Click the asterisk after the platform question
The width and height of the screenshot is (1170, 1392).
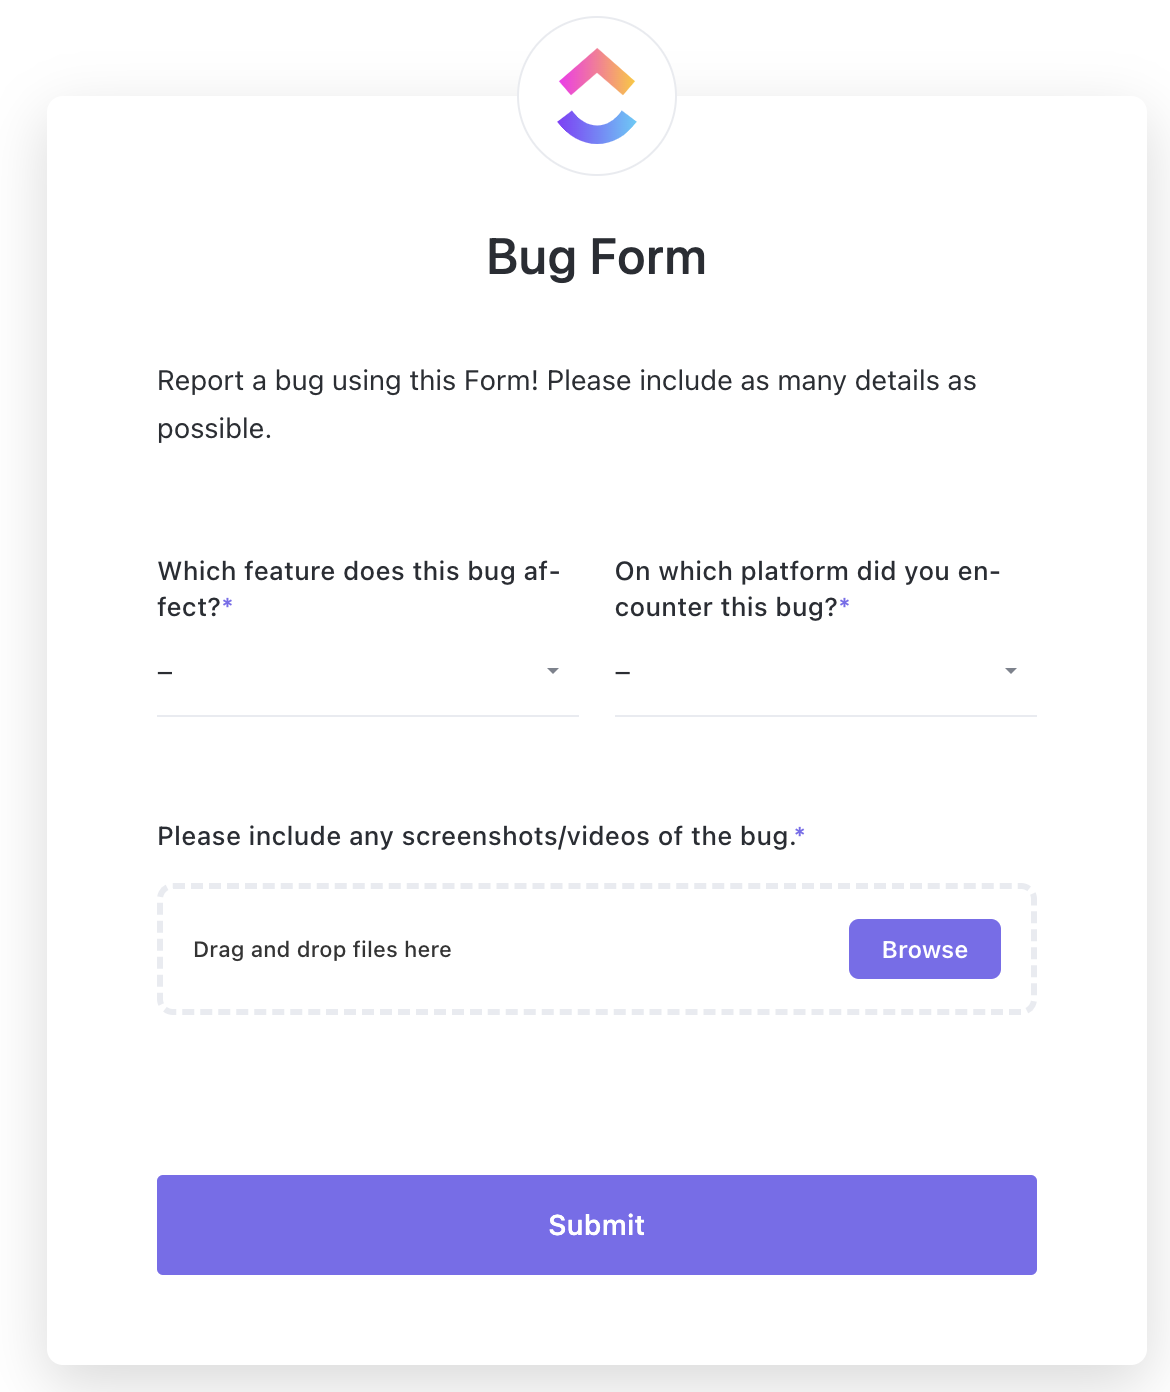pos(845,604)
